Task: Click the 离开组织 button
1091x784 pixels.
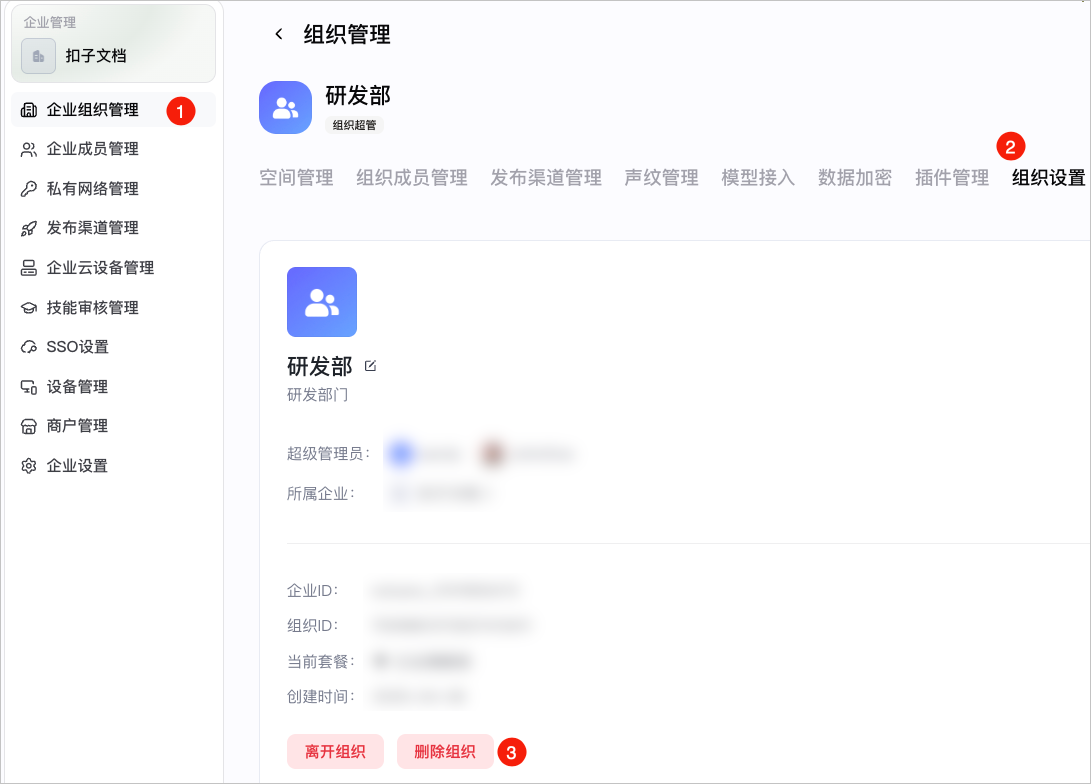Action: tap(335, 751)
